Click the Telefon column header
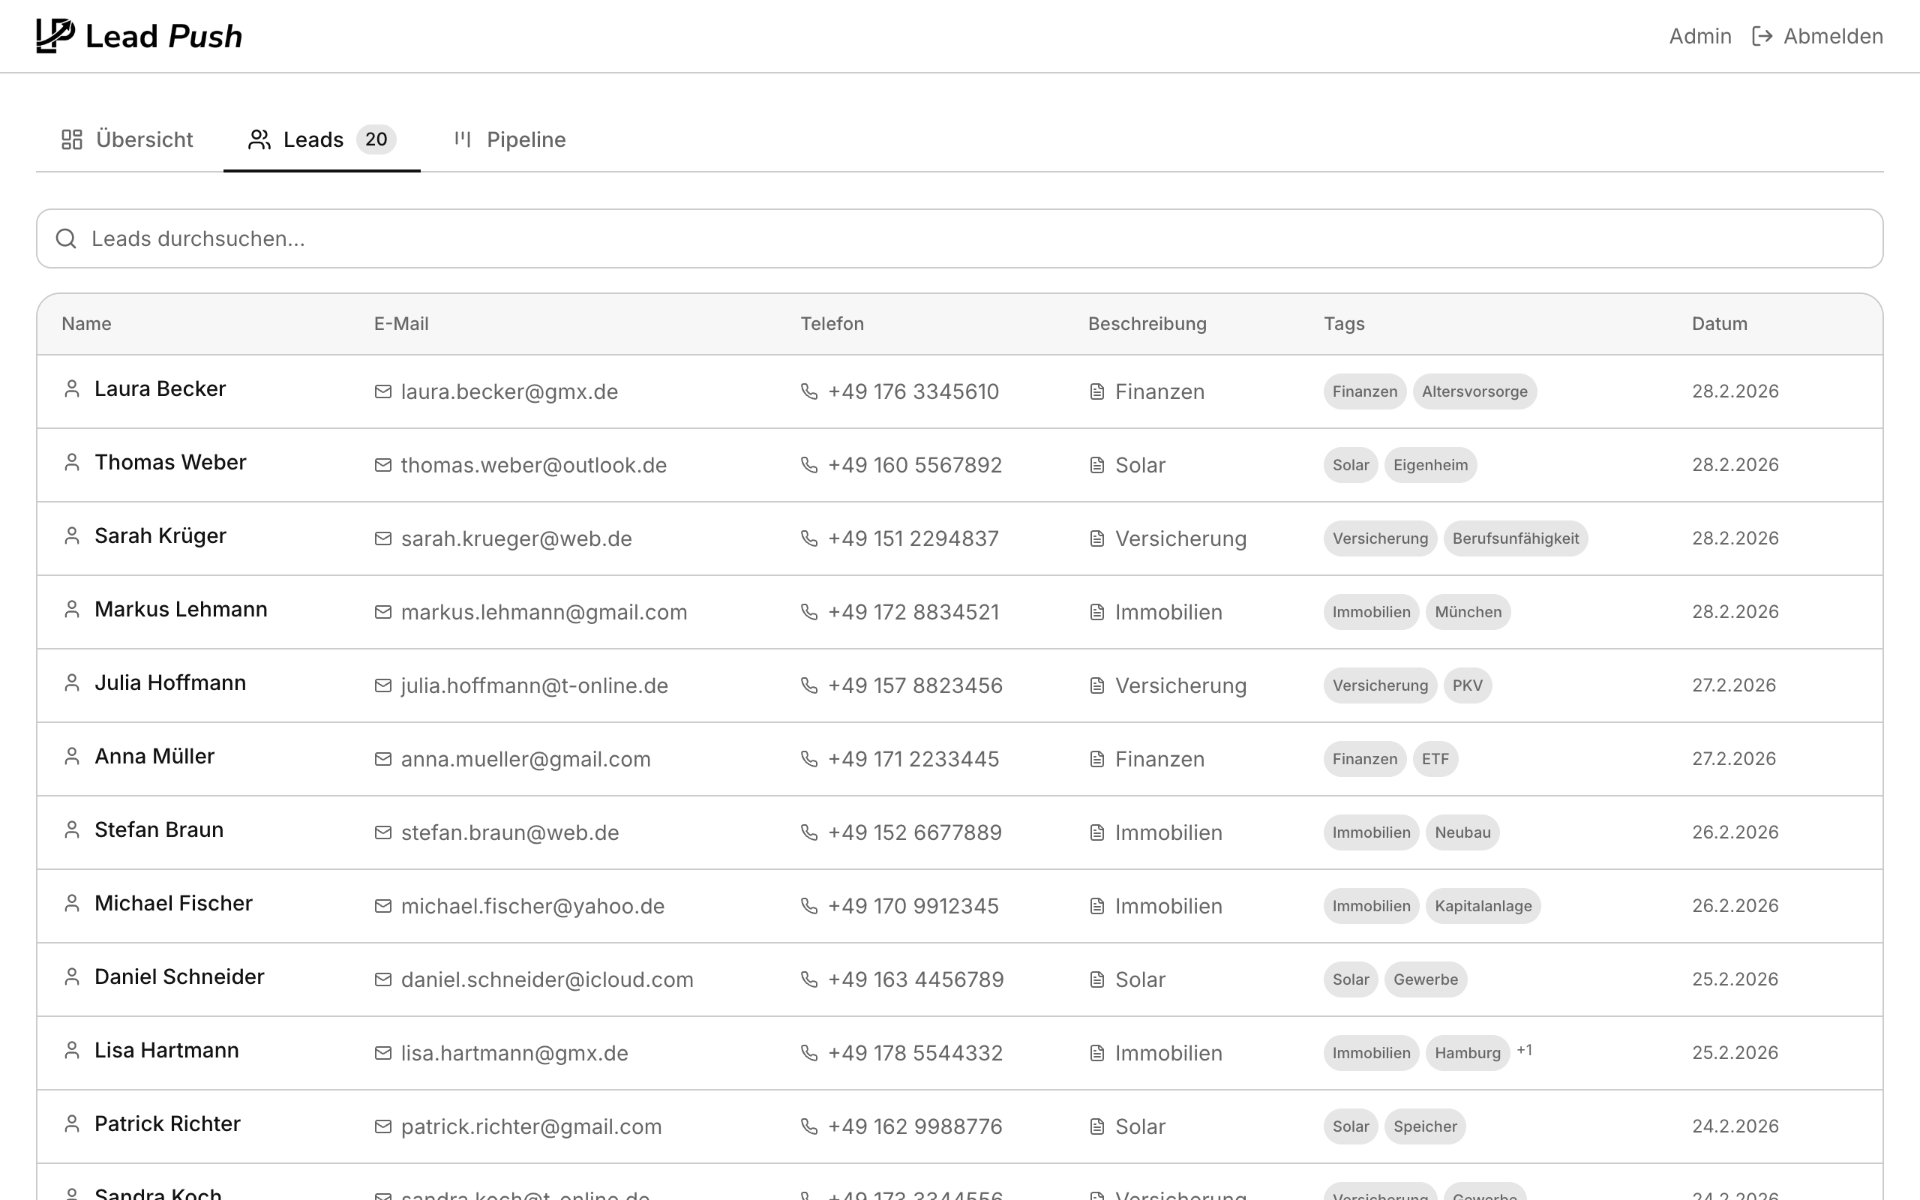The height and width of the screenshot is (1200, 1920). (x=832, y=324)
